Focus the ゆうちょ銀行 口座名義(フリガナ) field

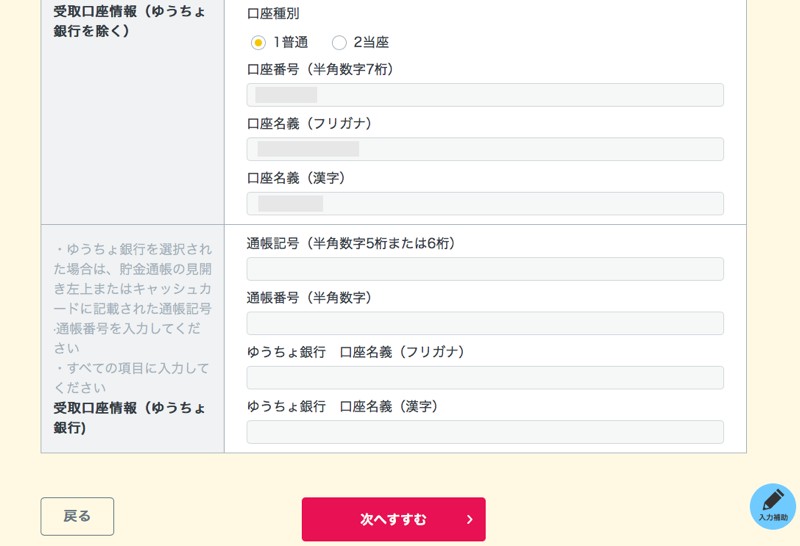point(485,377)
